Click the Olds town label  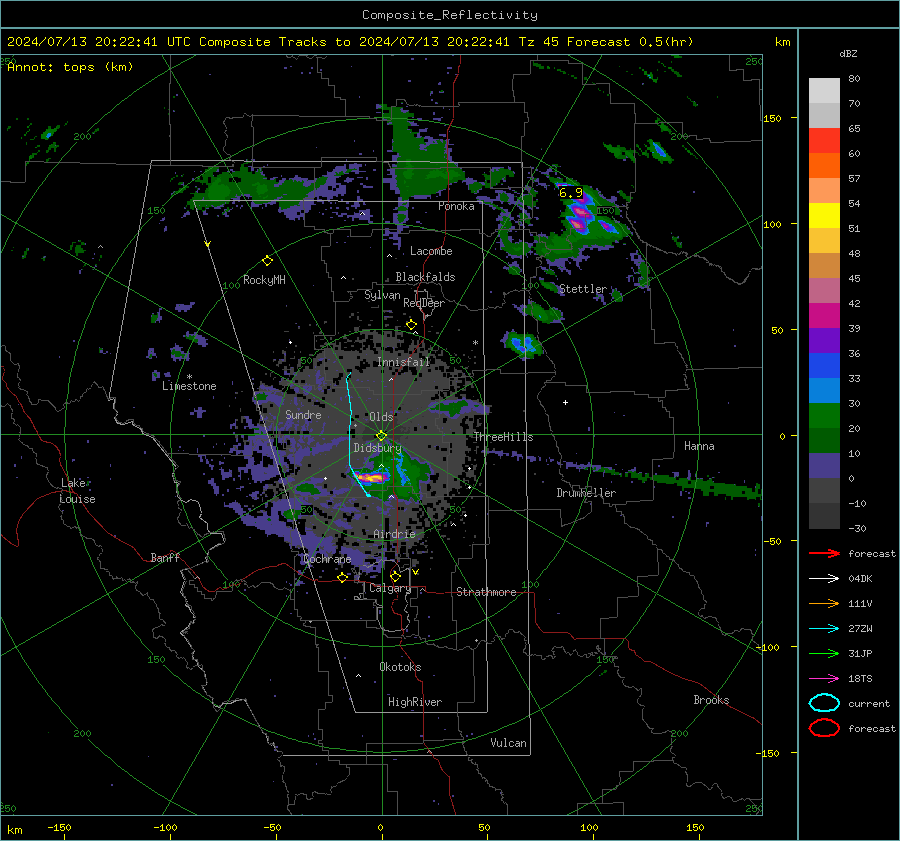click(x=381, y=417)
